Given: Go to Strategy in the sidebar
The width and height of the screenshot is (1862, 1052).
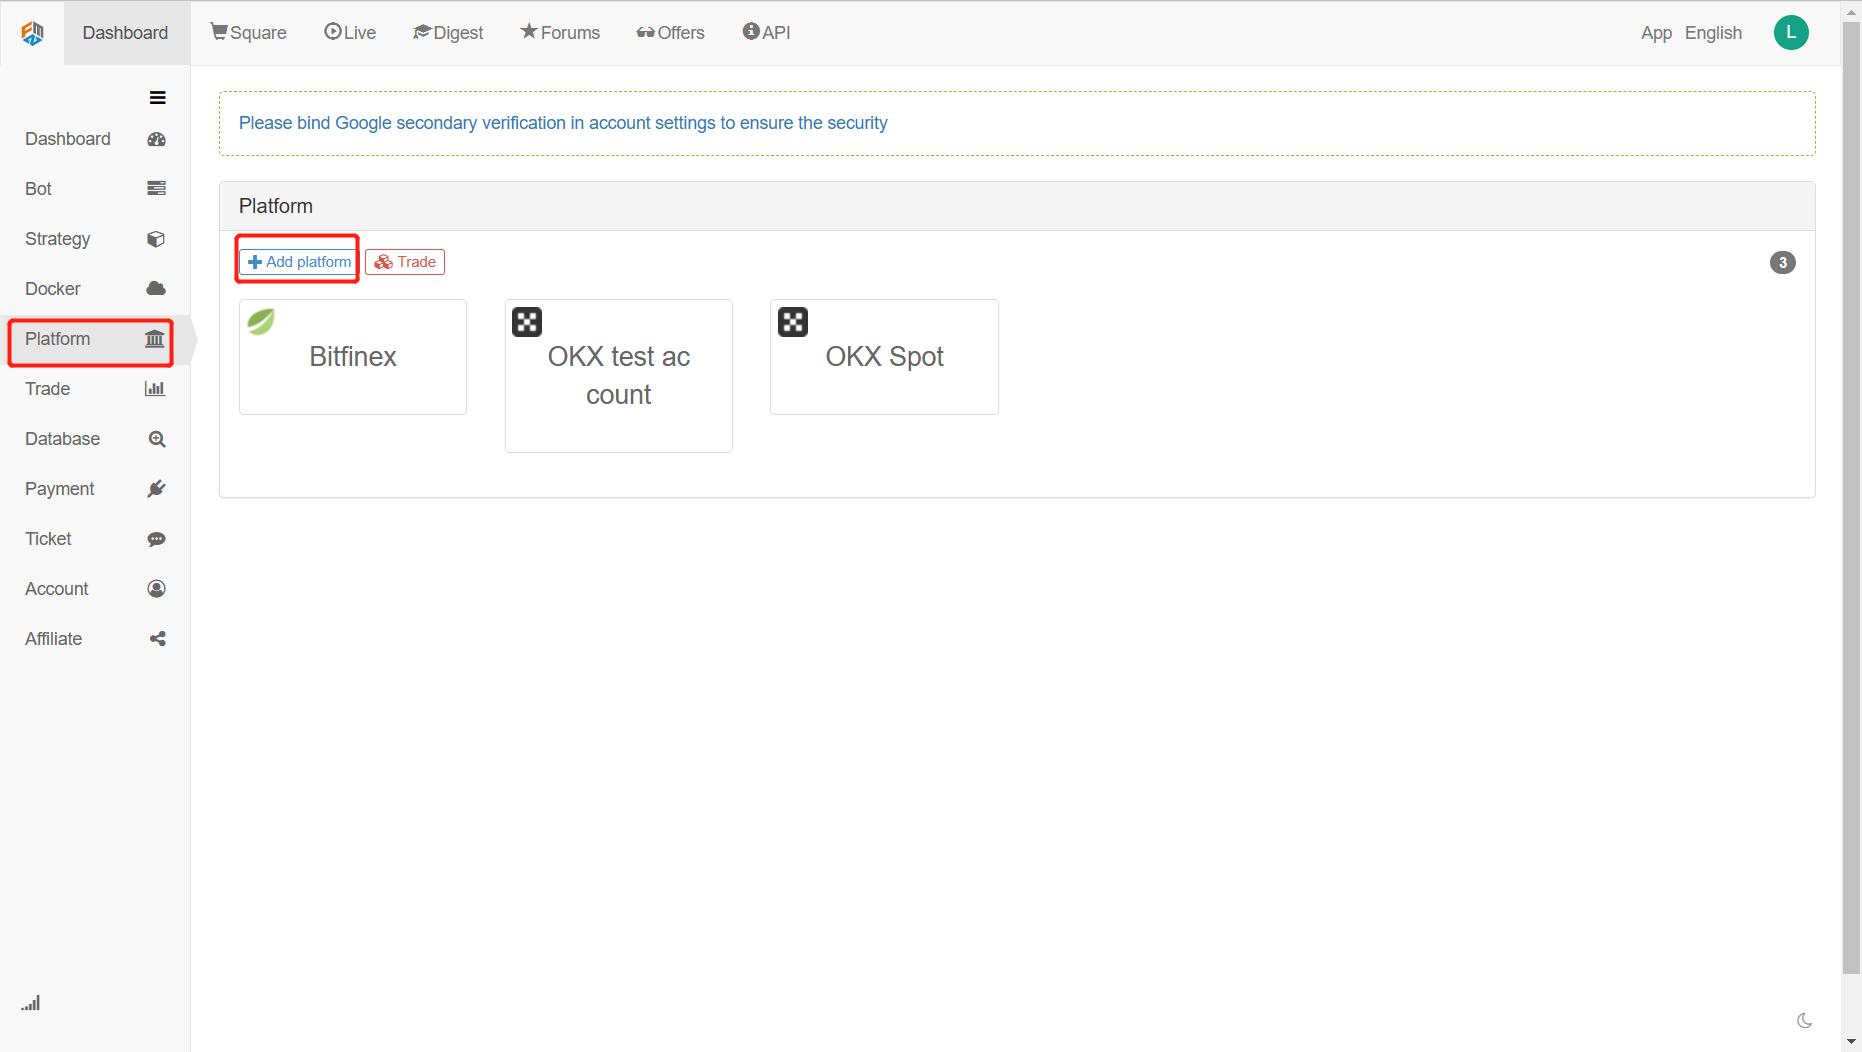Looking at the screenshot, I should [95, 239].
